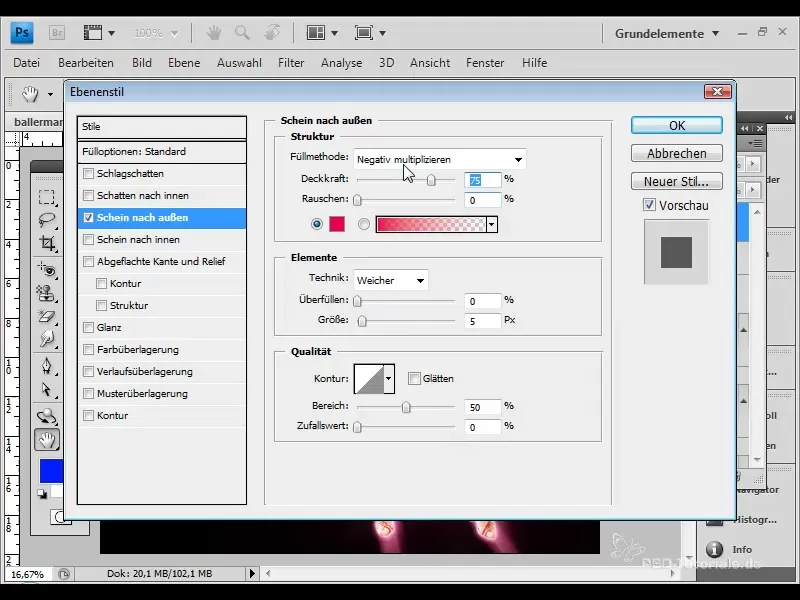Select Fülloptionen: Standard entry
Viewport: 800px width, 600px height.
162,152
